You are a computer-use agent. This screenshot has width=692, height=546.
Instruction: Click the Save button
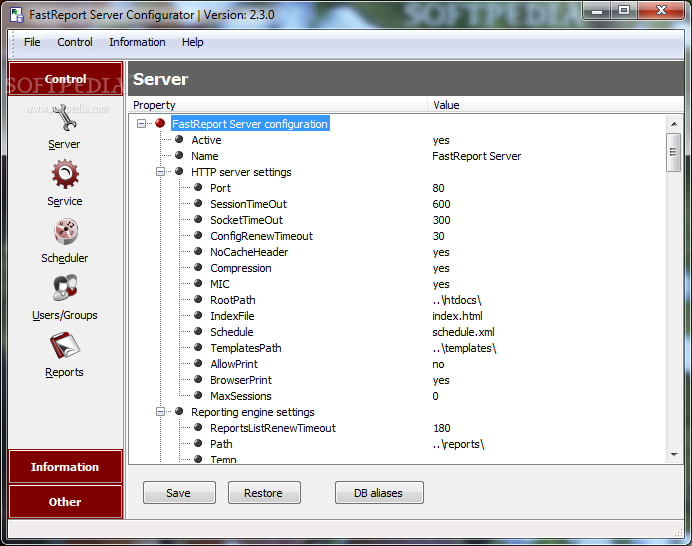tap(179, 493)
